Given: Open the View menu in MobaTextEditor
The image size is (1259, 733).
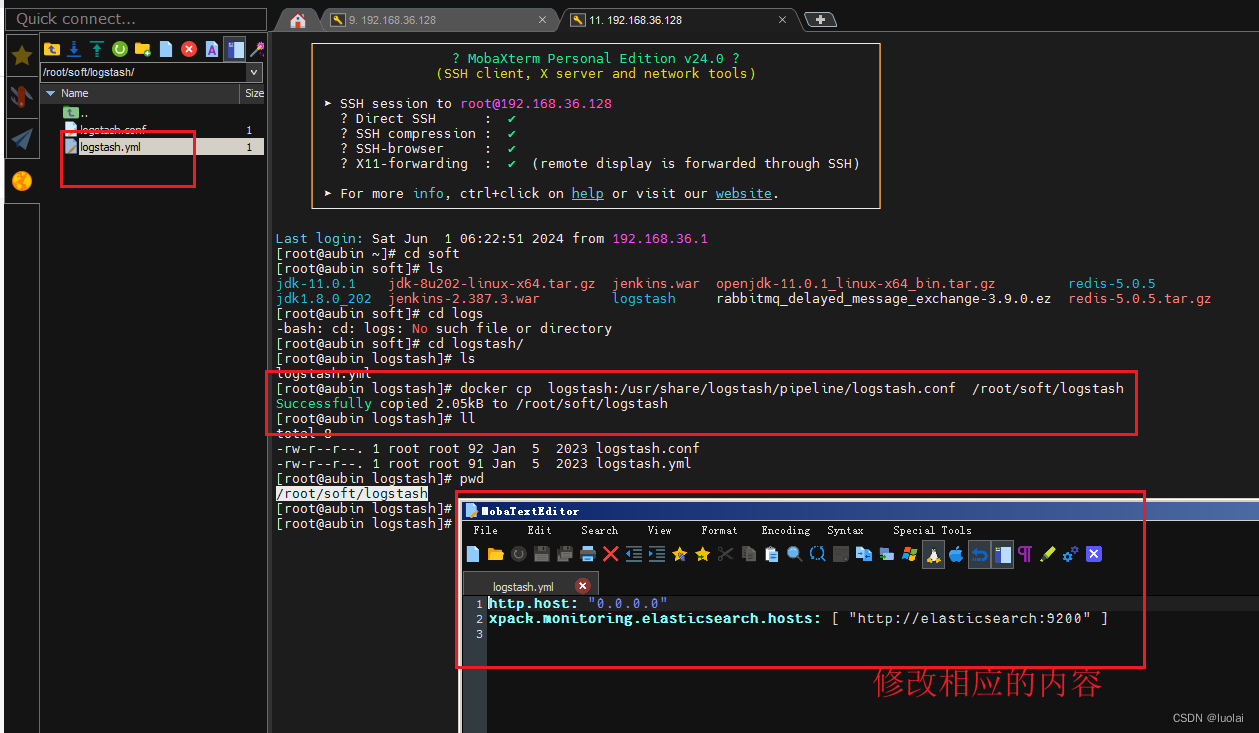Looking at the screenshot, I should (x=659, y=530).
